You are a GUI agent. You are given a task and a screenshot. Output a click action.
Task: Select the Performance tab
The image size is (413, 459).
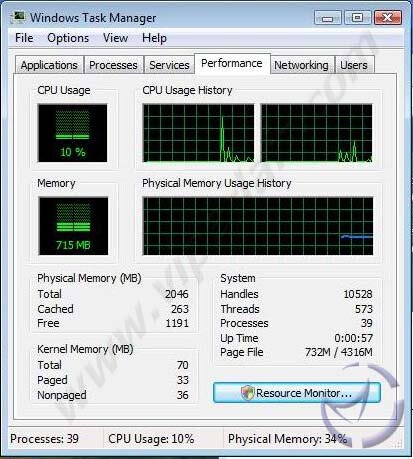pyautogui.click(x=232, y=63)
